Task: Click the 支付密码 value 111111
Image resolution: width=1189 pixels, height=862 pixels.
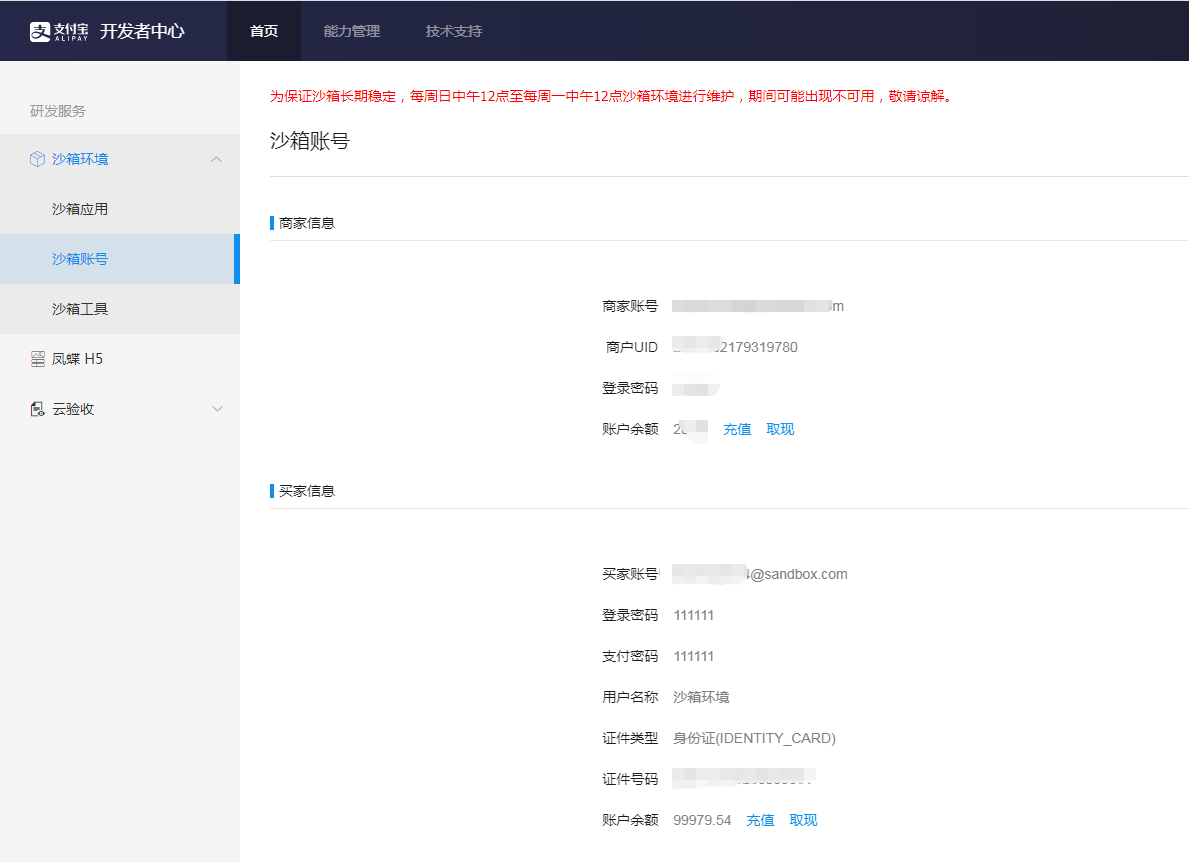Action: pyautogui.click(x=694, y=657)
